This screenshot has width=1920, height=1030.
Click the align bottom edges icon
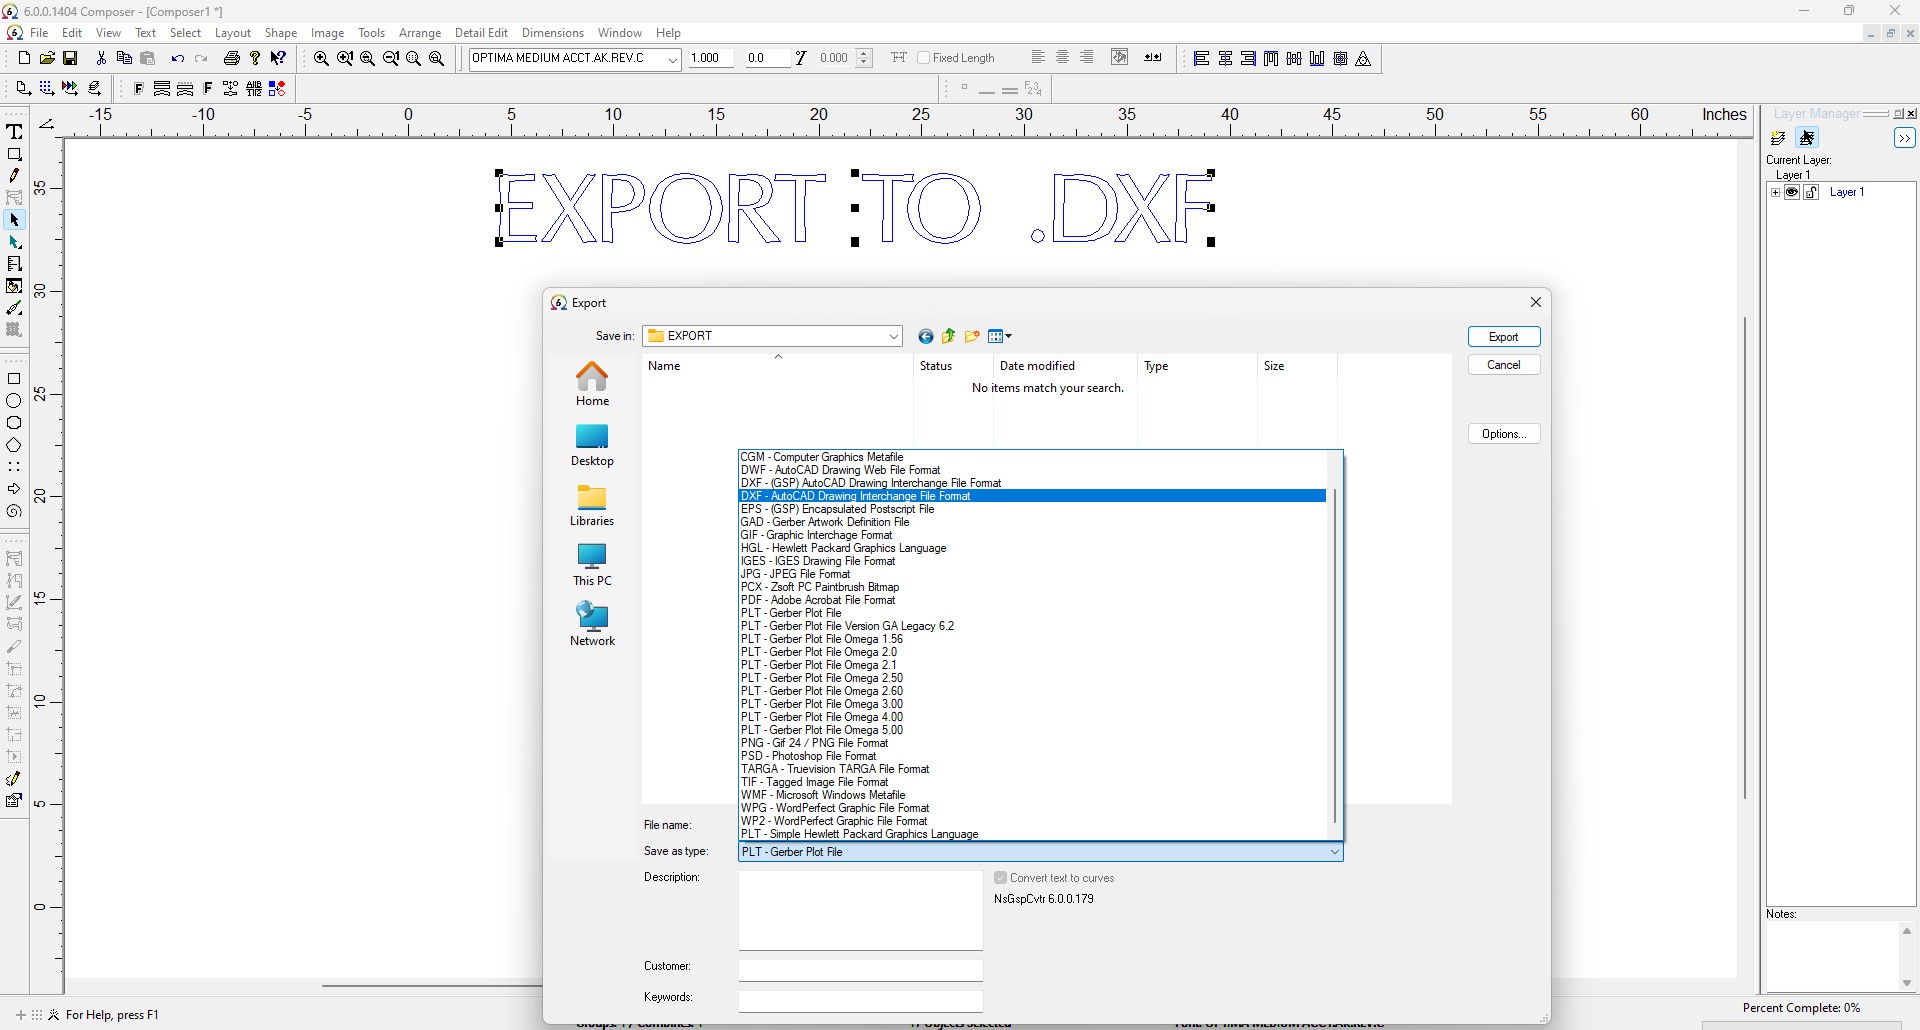(x=1317, y=59)
